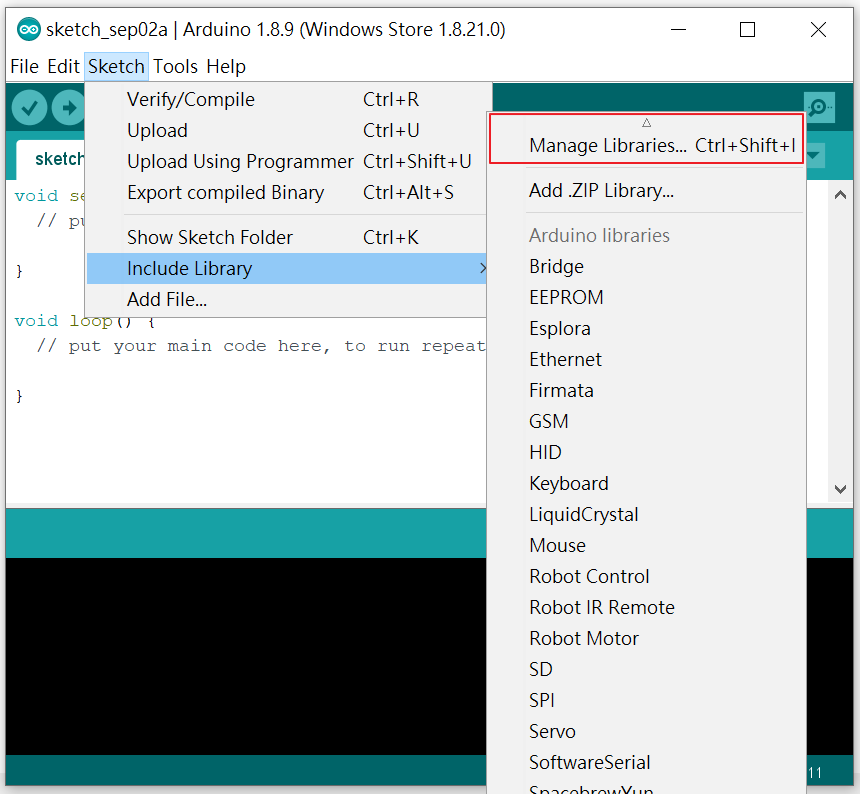The image size is (860, 794).
Task: Click Export compiled Binary
Action: 224,192
